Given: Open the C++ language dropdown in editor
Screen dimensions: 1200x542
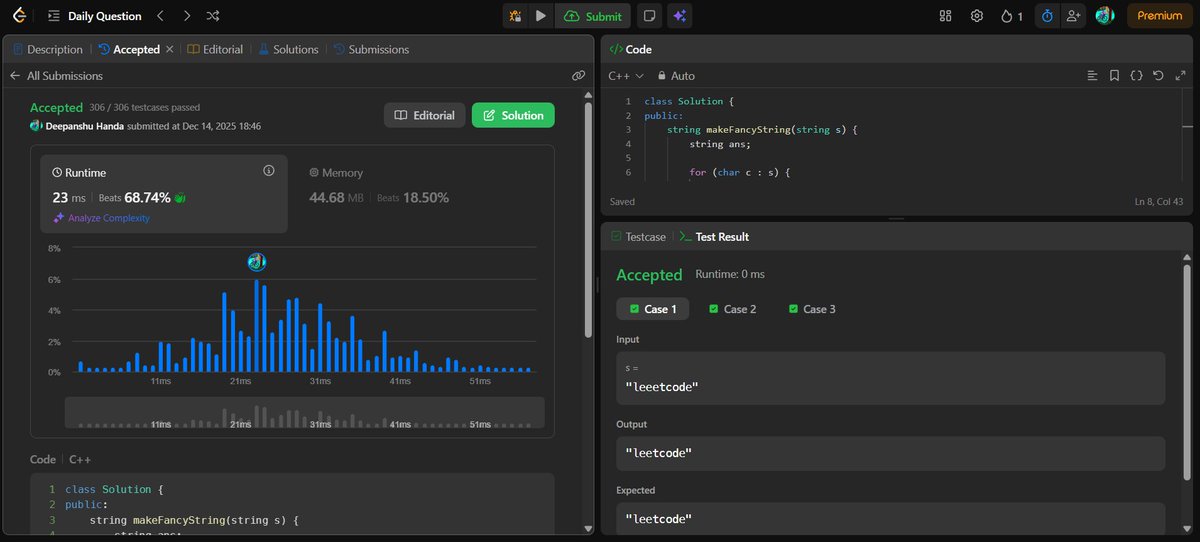Looking at the screenshot, I should (x=626, y=76).
